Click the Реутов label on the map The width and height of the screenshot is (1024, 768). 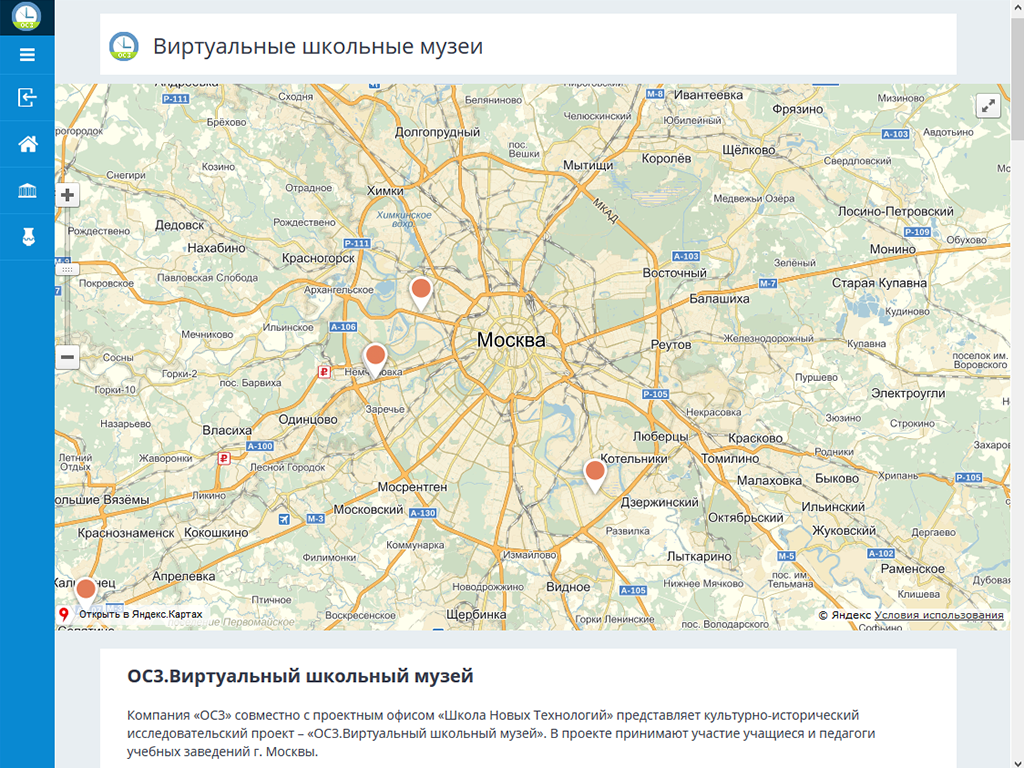tap(671, 345)
